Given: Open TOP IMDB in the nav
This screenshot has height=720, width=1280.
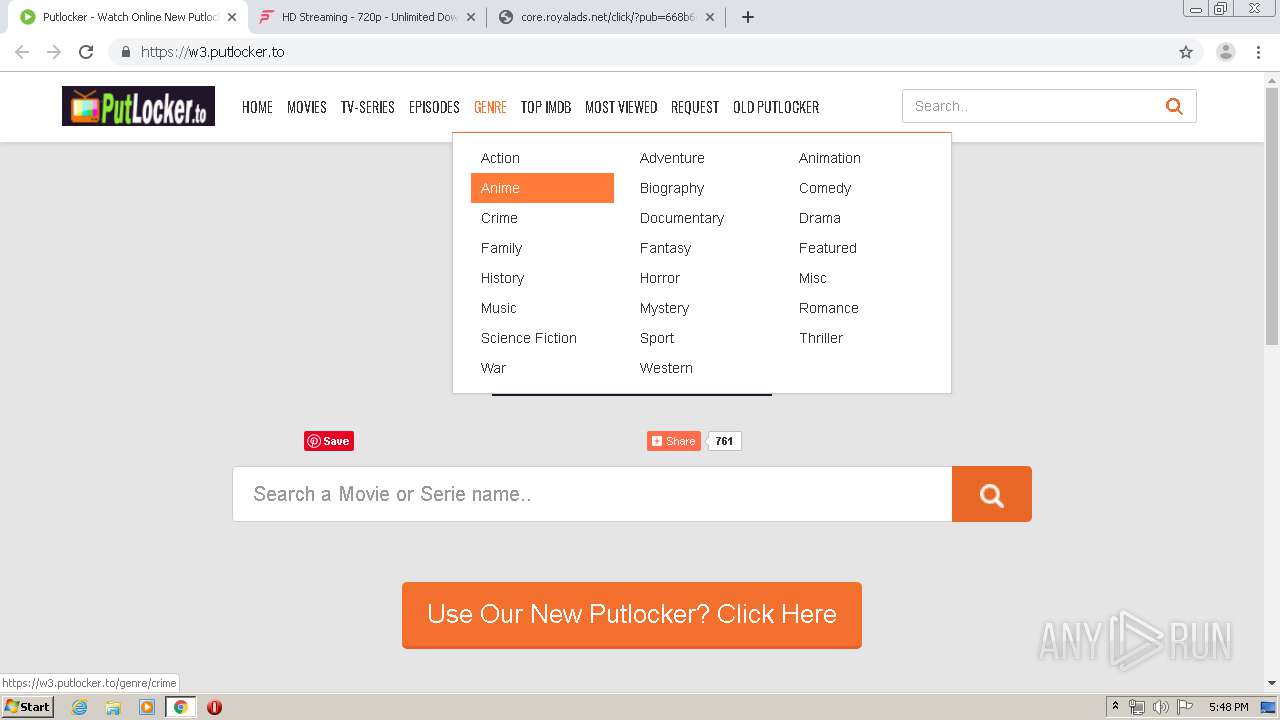Looking at the screenshot, I should coord(546,107).
